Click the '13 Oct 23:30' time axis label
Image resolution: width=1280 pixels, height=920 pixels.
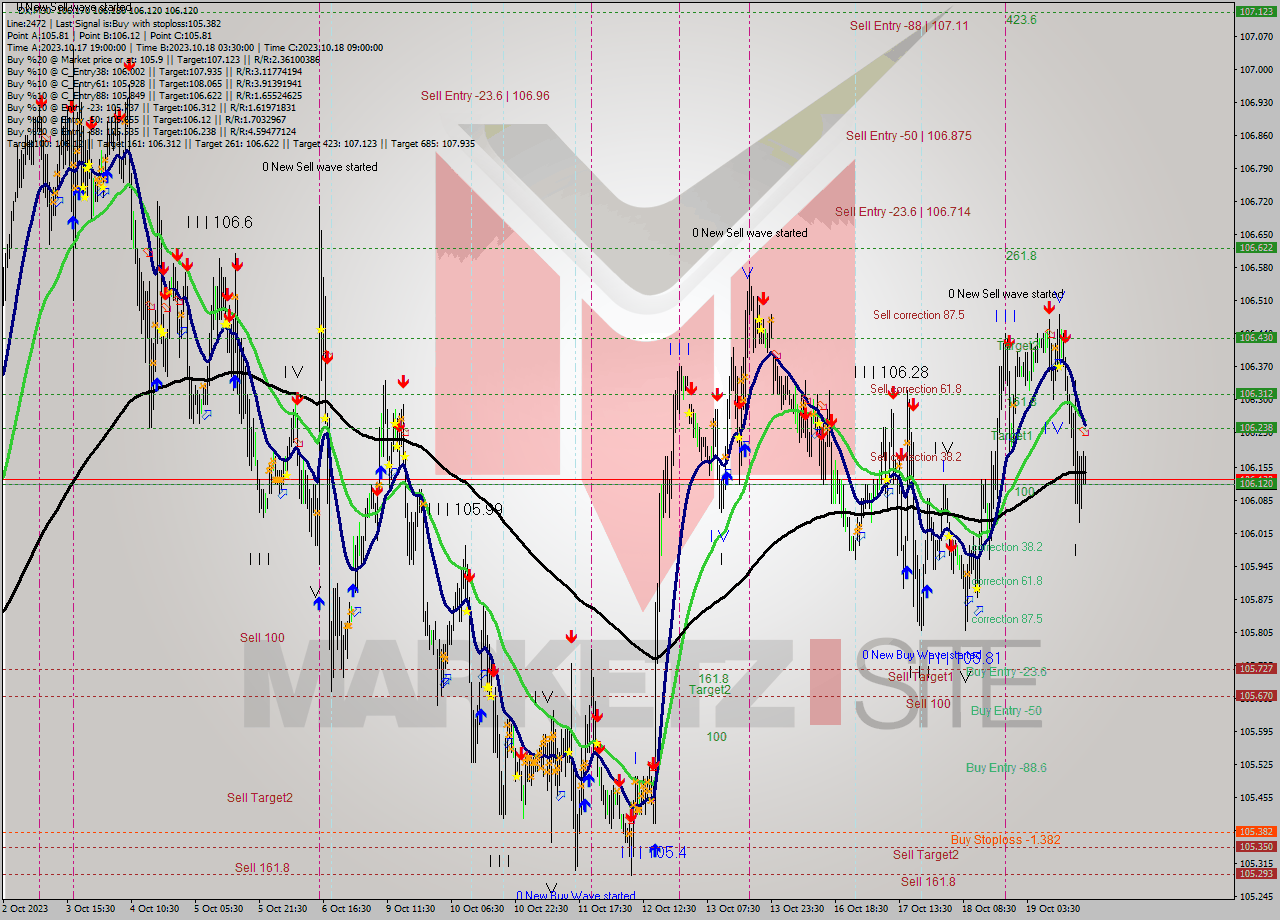[796, 909]
